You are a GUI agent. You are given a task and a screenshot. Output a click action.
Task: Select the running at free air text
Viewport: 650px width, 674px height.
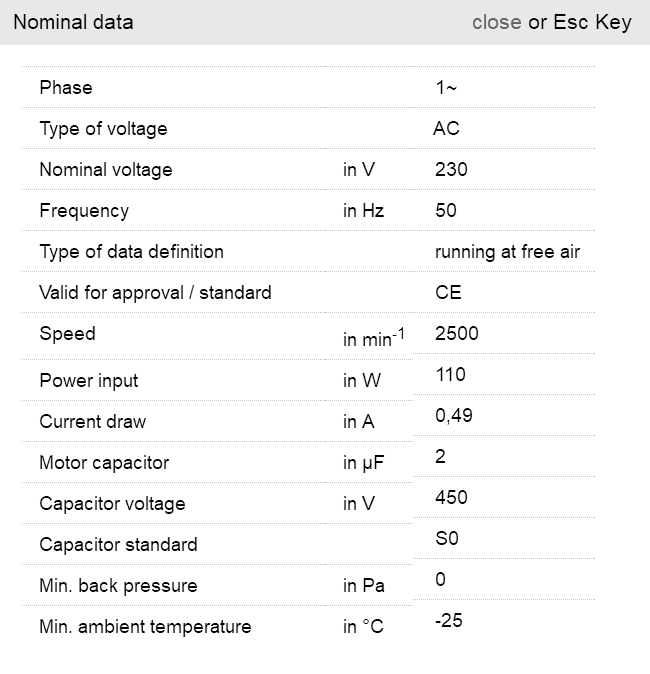coord(507,252)
